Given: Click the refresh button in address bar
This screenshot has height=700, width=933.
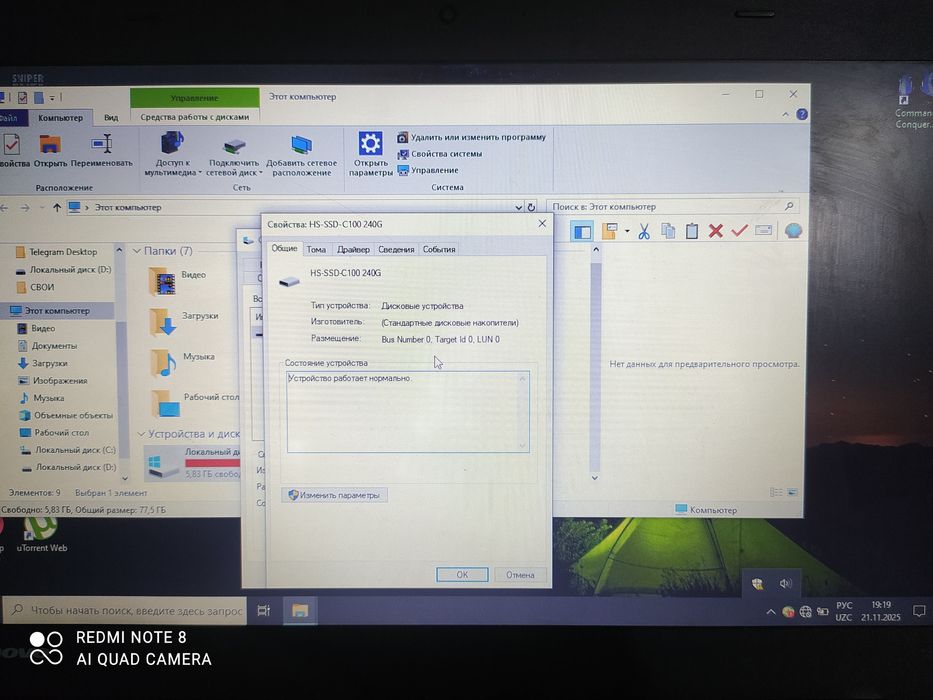Looking at the screenshot, I should pos(531,207).
